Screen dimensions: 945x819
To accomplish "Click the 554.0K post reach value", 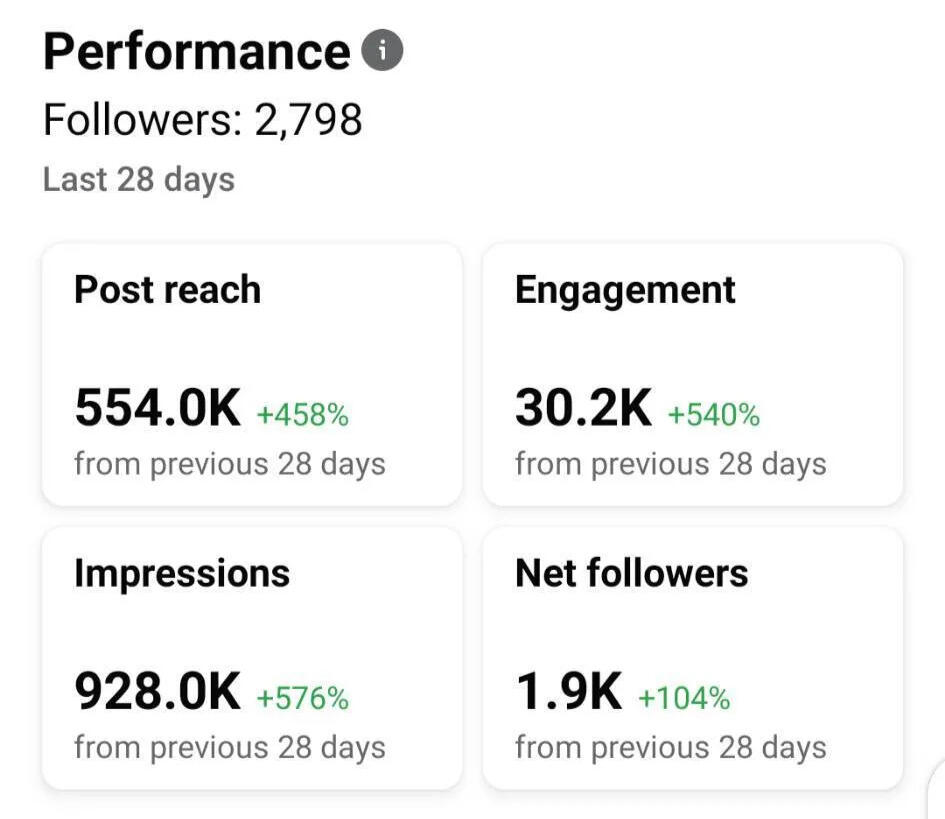I will pyautogui.click(x=158, y=408).
